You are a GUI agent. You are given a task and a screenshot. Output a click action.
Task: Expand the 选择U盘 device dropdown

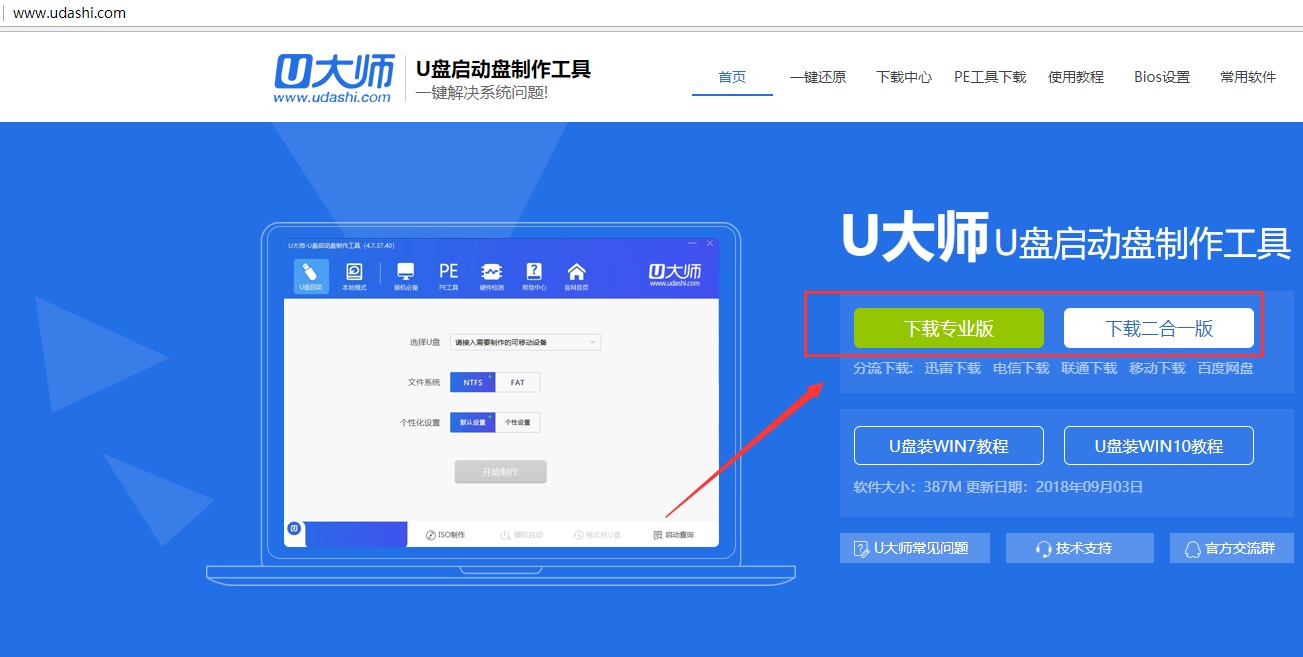pyautogui.click(x=525, y=342)
